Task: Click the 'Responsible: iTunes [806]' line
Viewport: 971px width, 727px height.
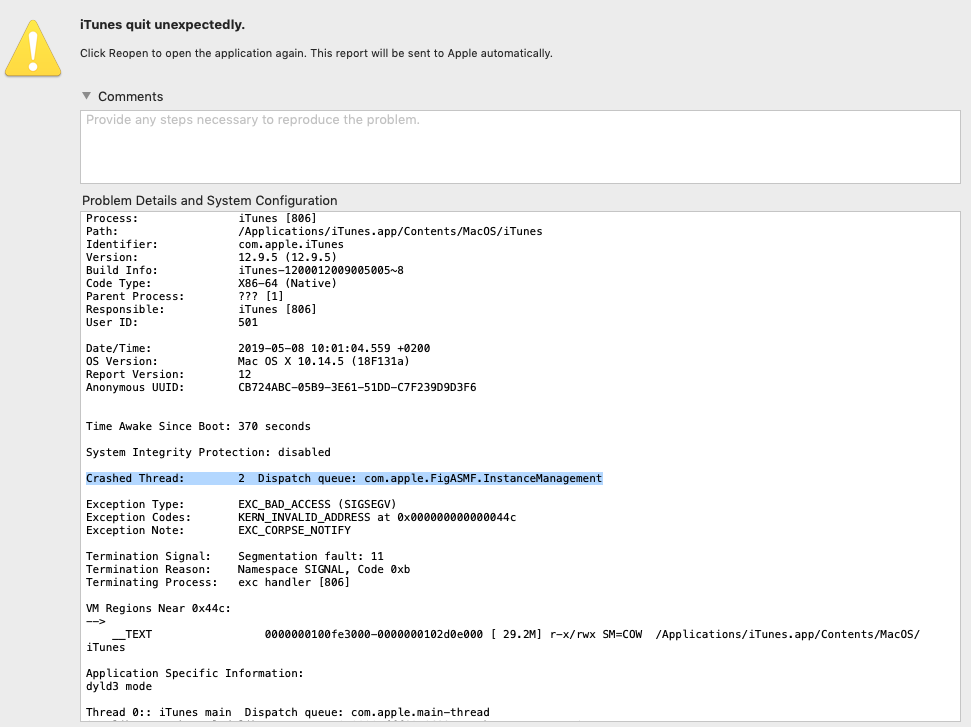Action: click(201, 309)
